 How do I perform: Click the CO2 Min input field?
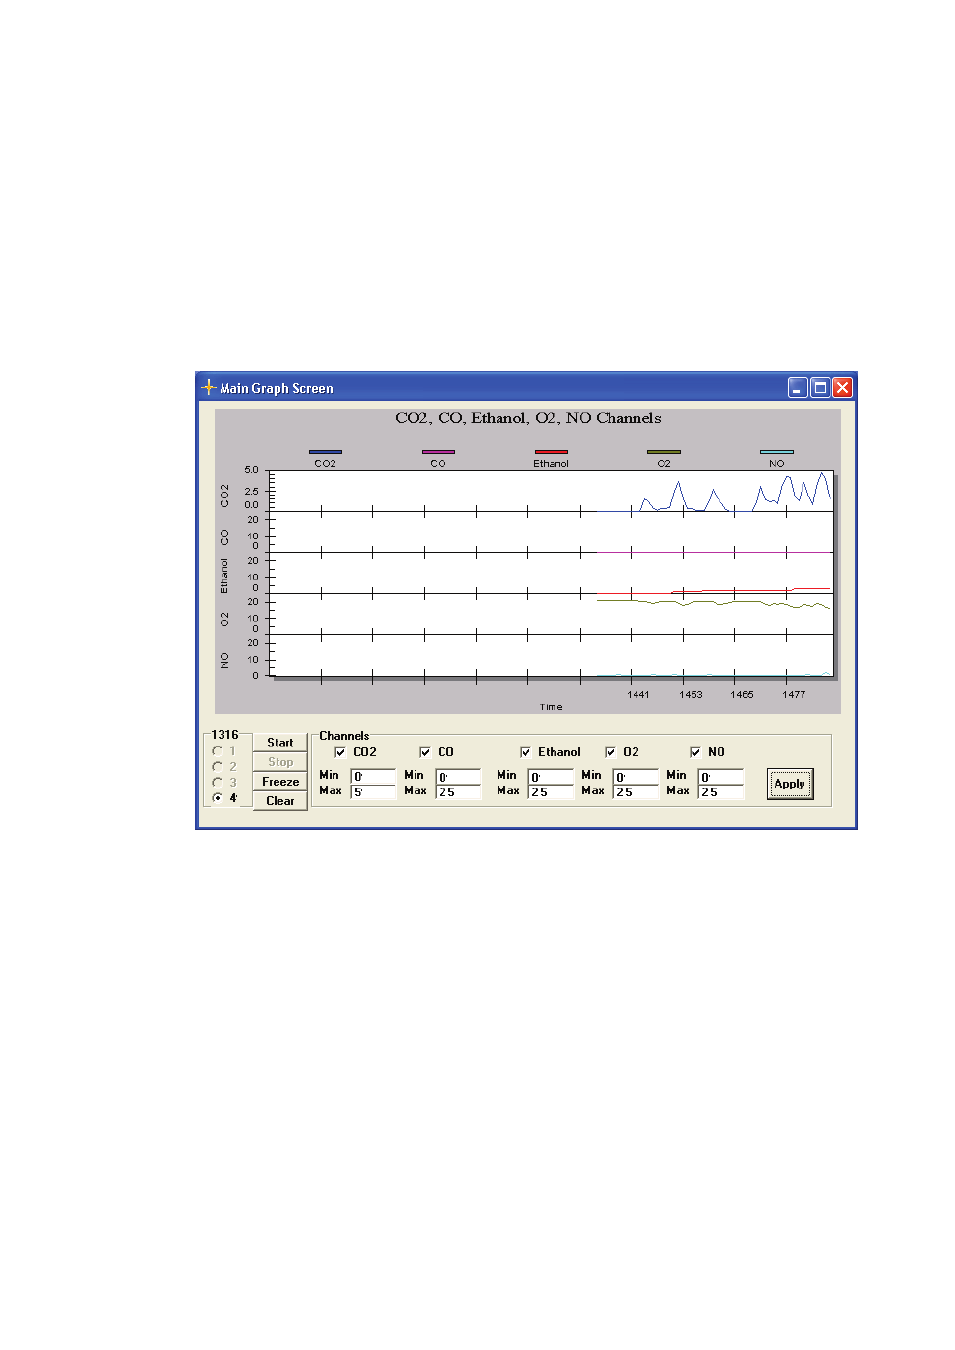tap(373, 776)
